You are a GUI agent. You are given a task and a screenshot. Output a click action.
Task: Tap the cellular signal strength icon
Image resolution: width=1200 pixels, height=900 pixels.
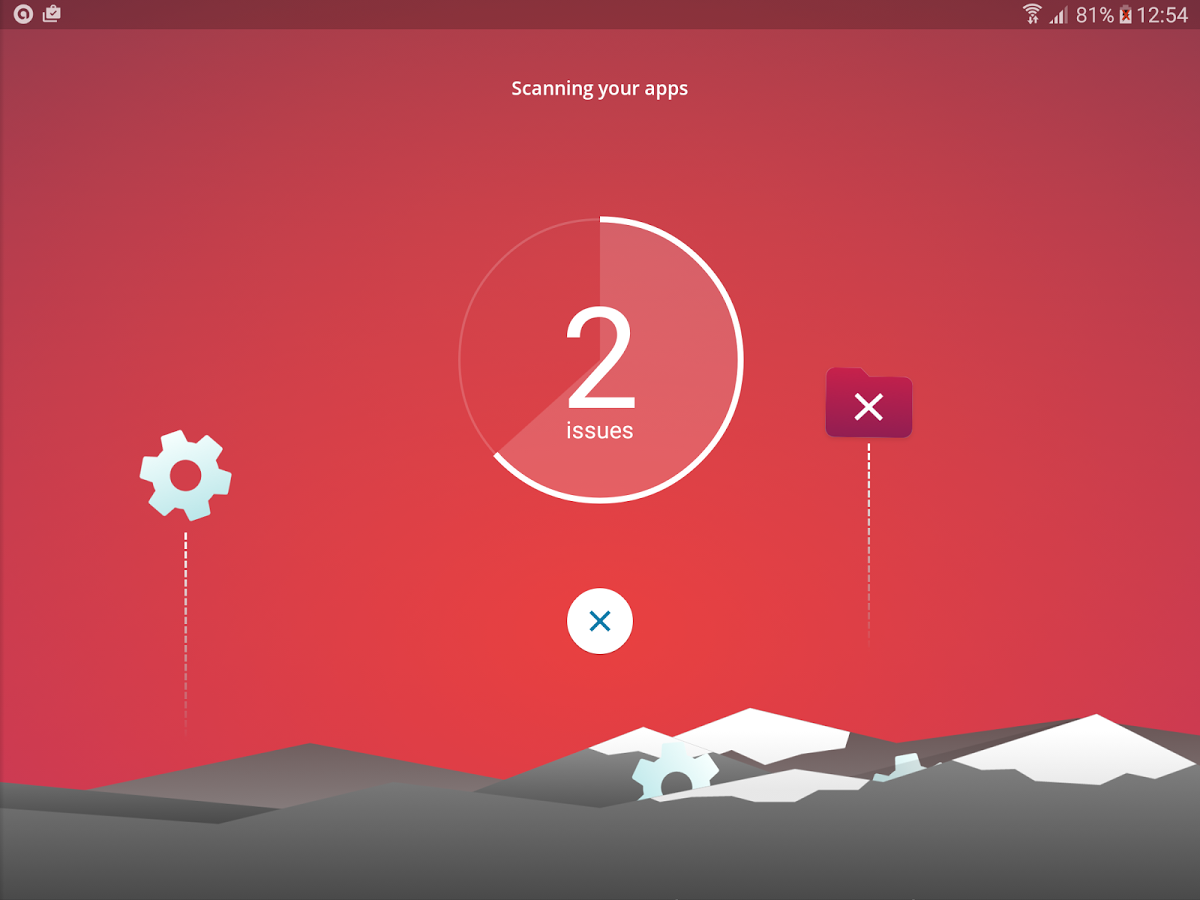[x=1058, y=15]
